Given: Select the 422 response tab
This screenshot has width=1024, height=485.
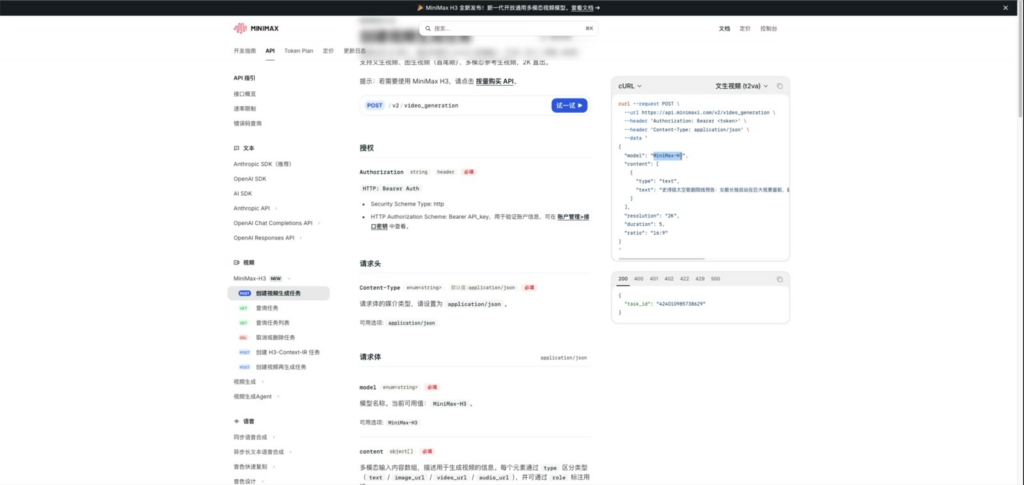Looking at the screenshot, I should (x=684, y=279).
